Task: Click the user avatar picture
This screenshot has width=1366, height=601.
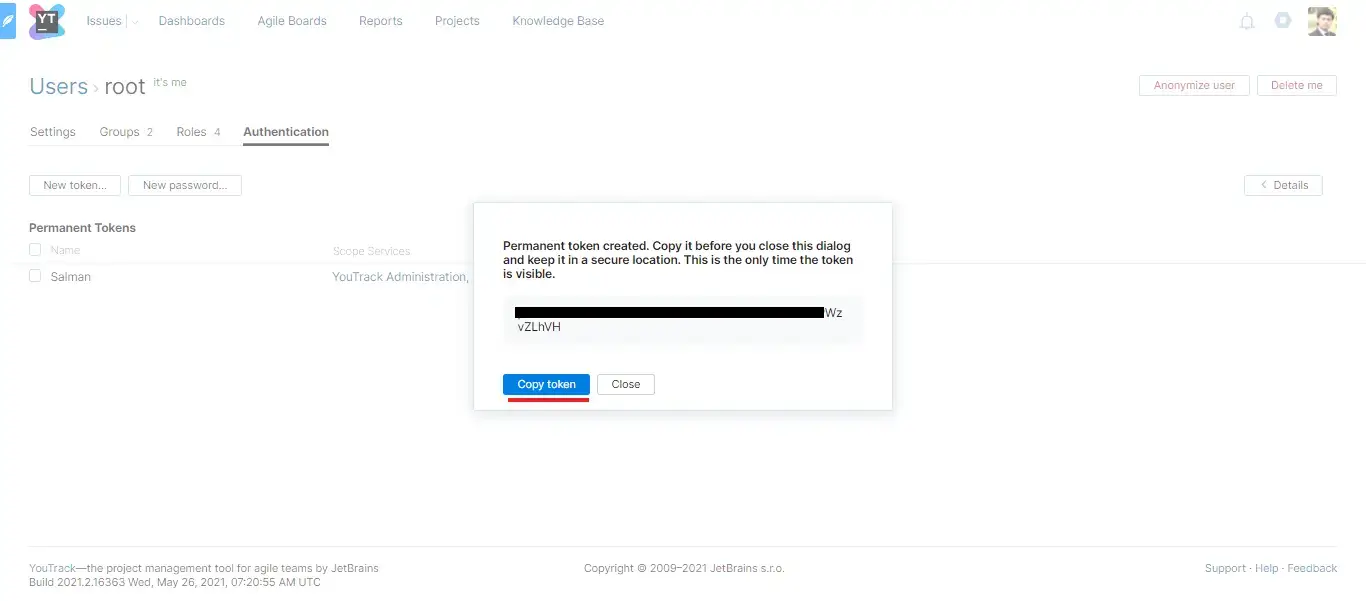Action: tap(1322, 21)
